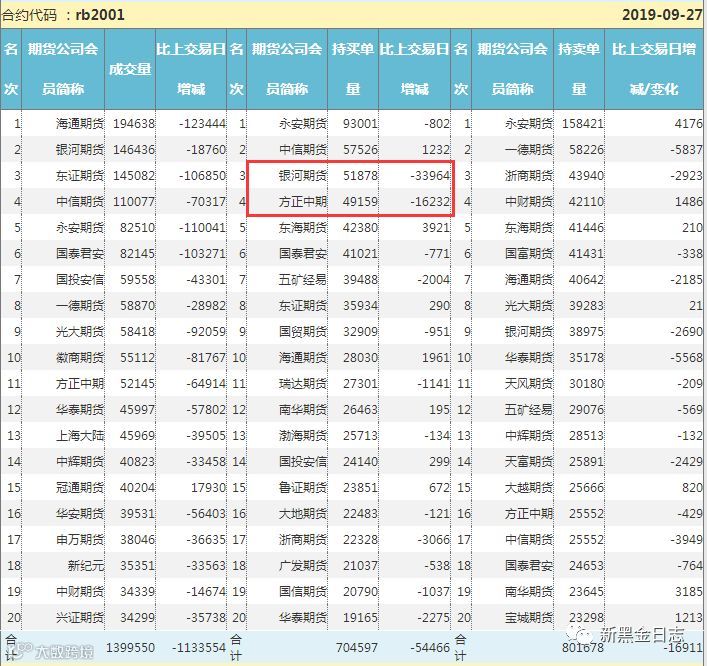Select 华安期货 in volume ranking
Screen dimensions: 707x666
(x=80, y=514)
